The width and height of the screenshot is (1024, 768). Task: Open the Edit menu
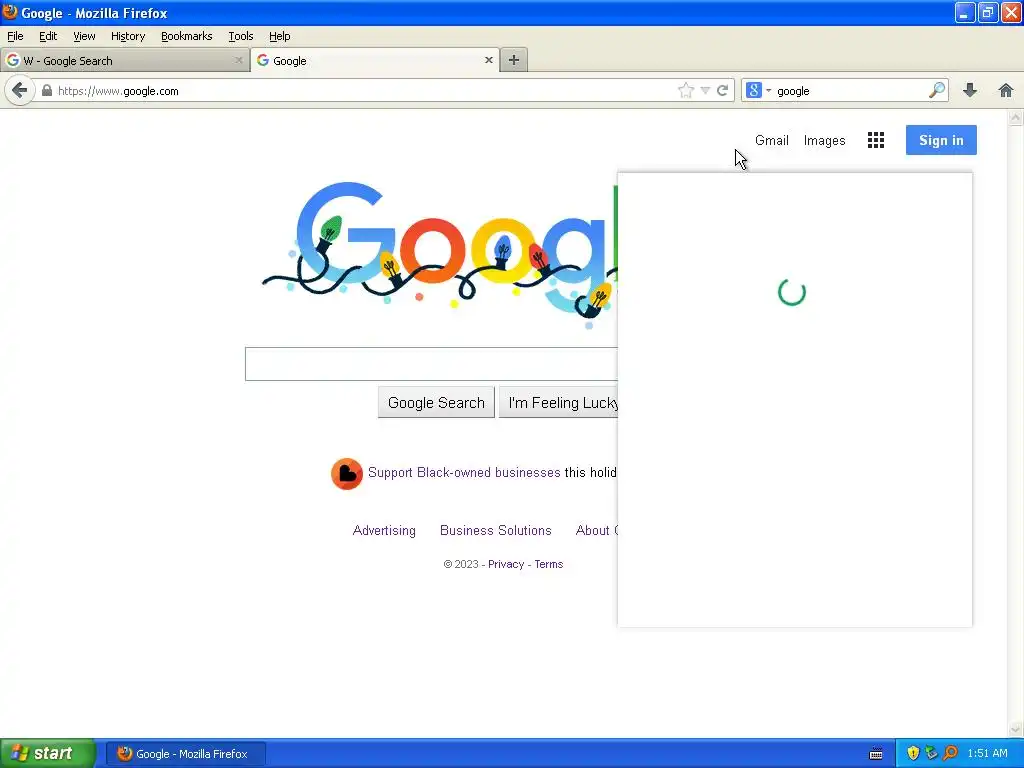(48, 36)
